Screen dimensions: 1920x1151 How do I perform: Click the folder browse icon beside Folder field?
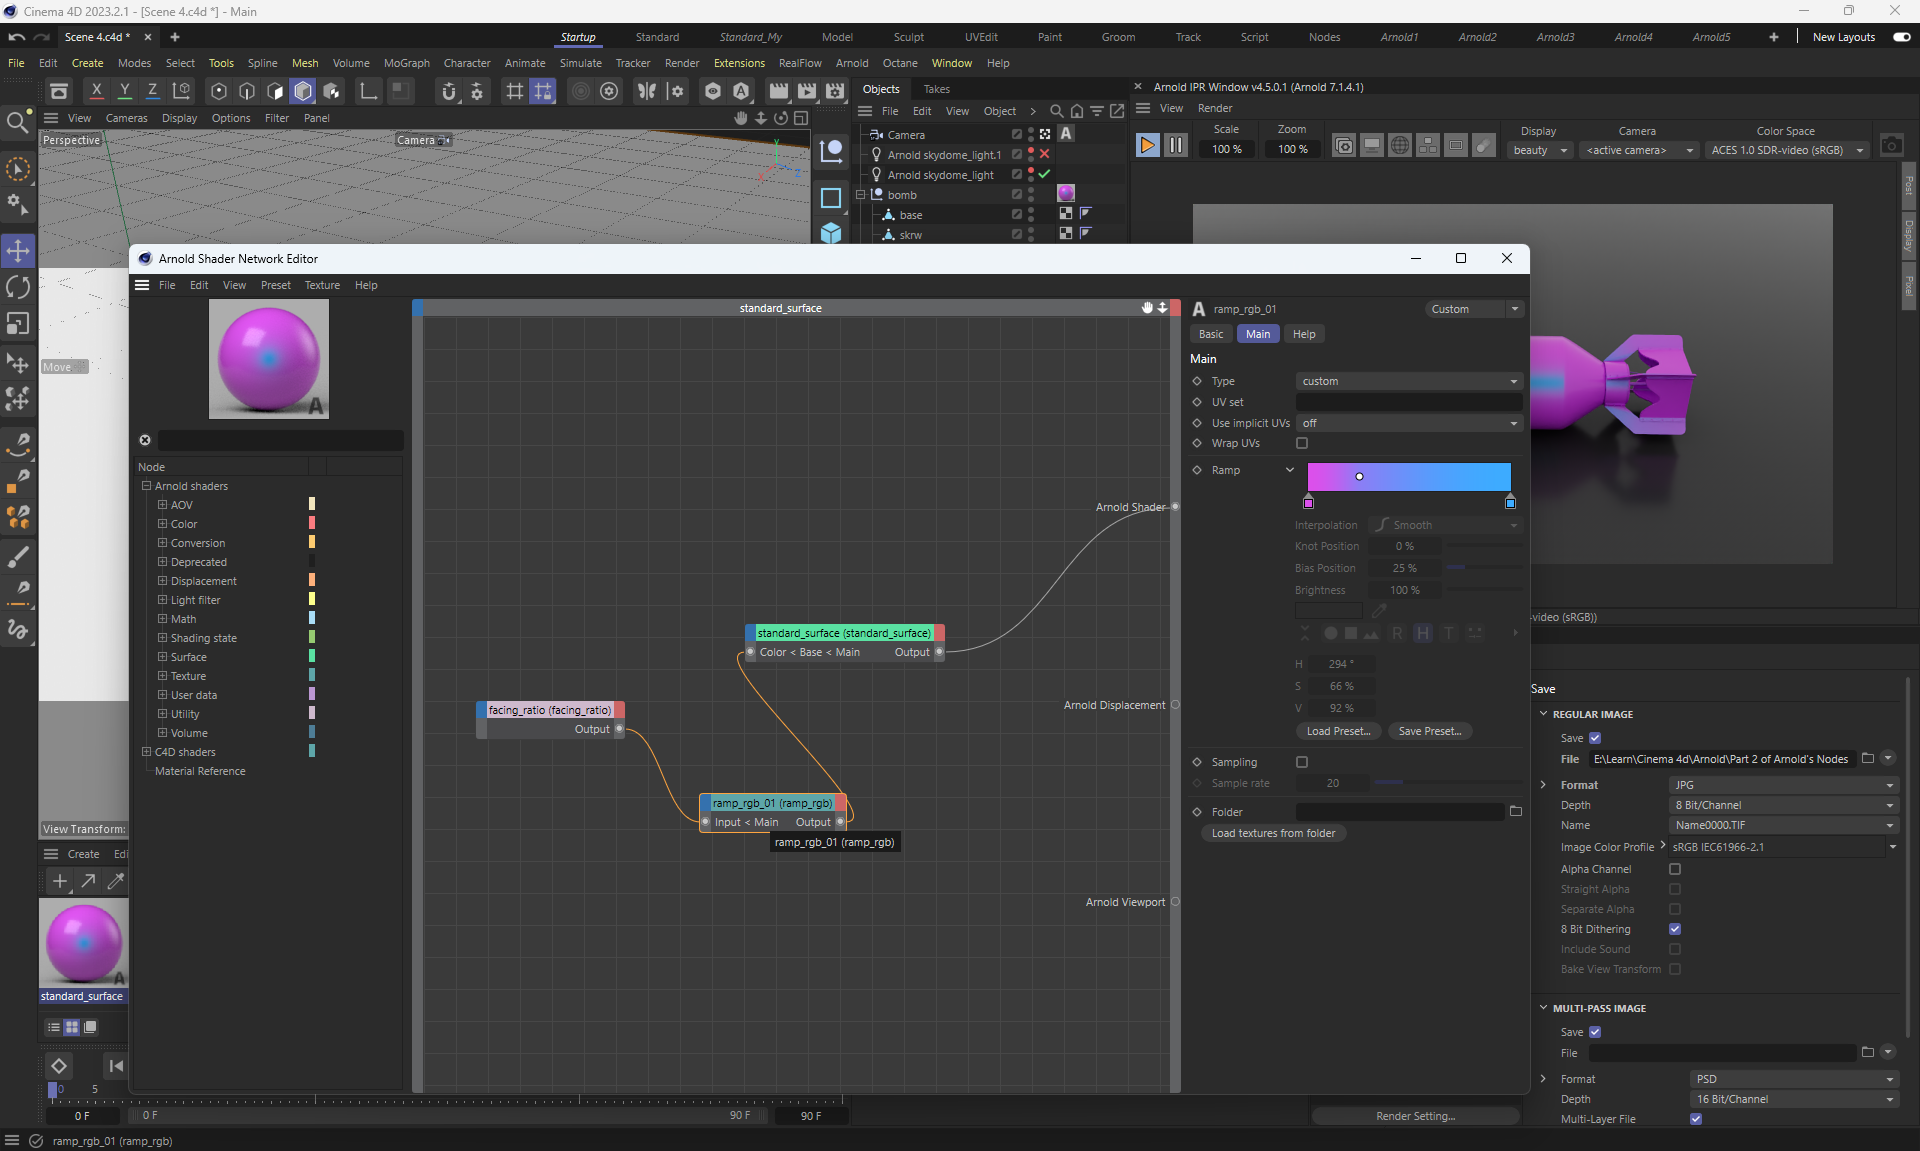click(1515, 811)
